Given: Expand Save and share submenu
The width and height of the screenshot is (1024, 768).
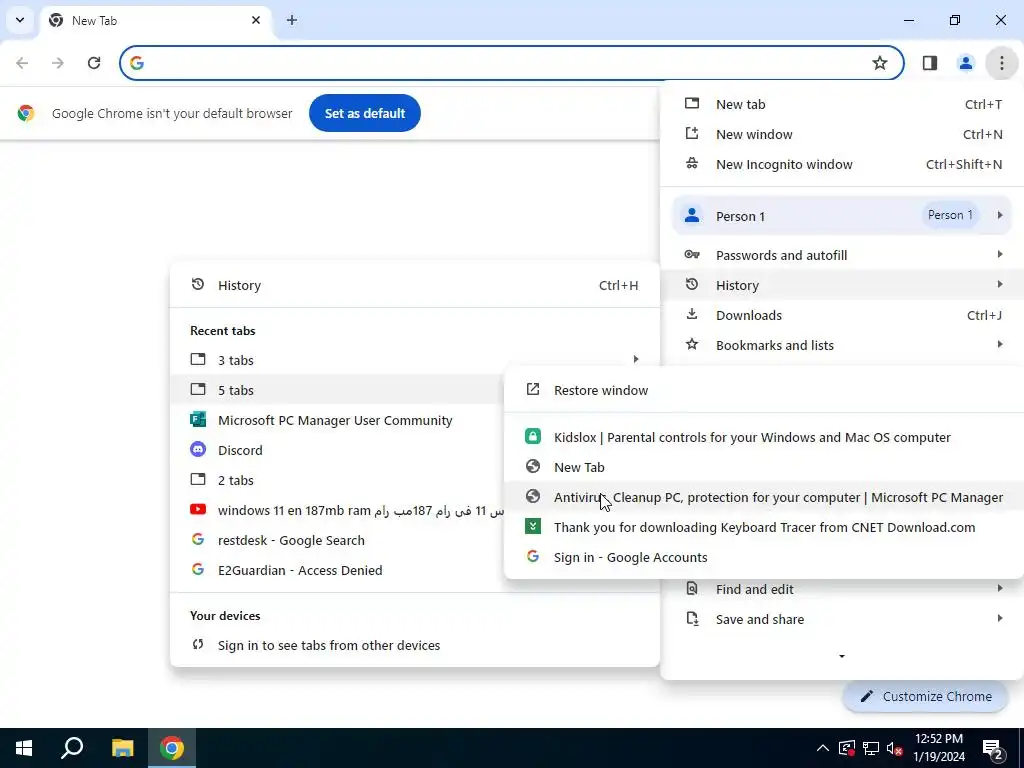Looking at the screenshot, I should (842, 619).
